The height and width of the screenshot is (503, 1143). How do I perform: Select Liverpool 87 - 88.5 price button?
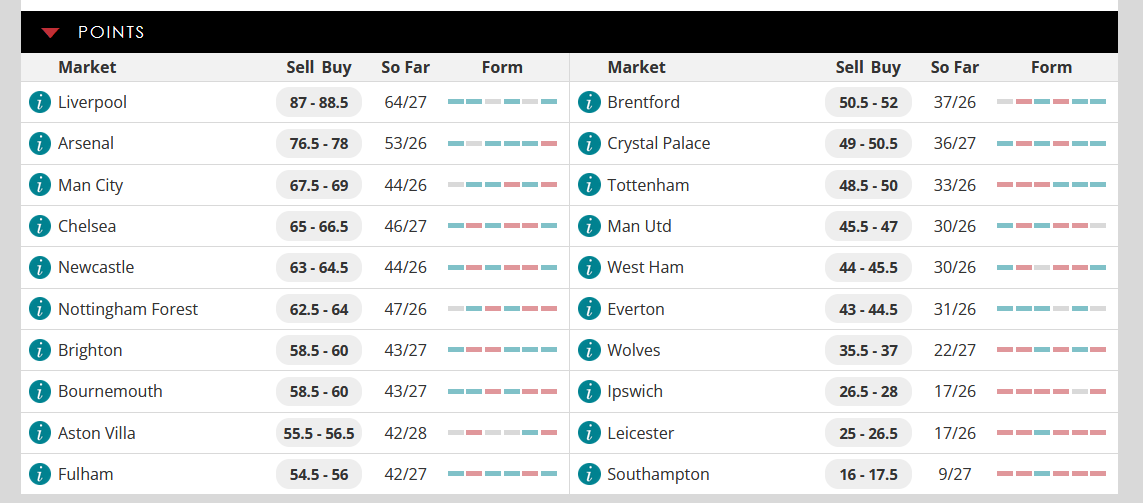point(319,102)
